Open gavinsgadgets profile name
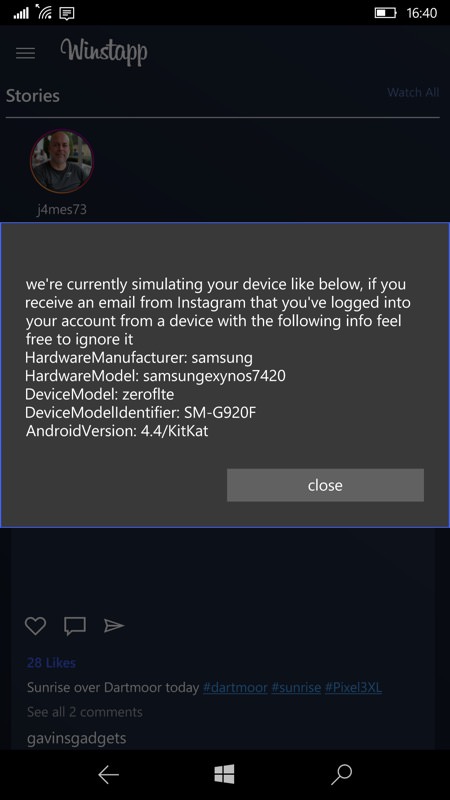This screenshot has height=800, width=450. 77,738
